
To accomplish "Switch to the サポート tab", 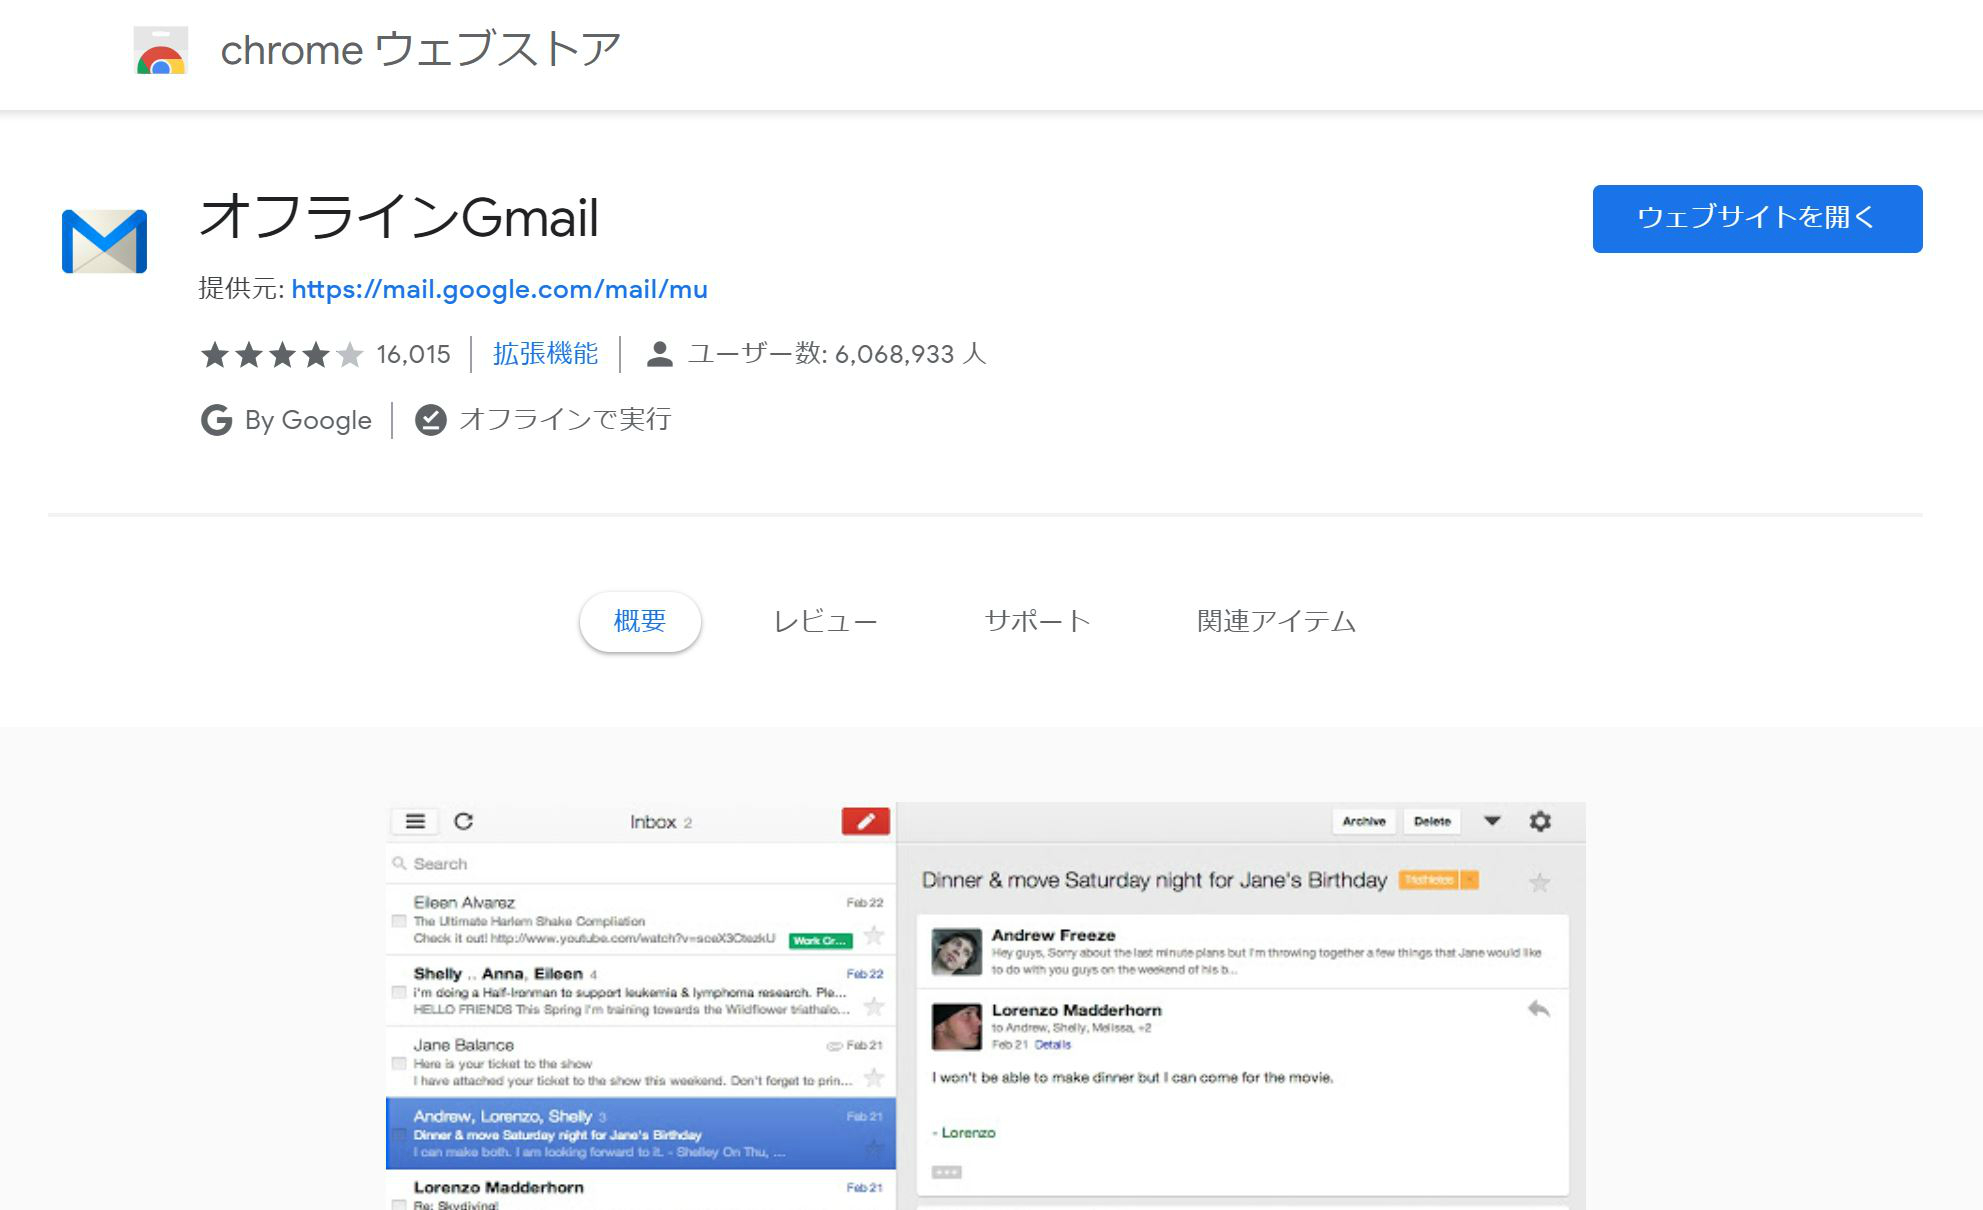I will (x=1037, y=622).
